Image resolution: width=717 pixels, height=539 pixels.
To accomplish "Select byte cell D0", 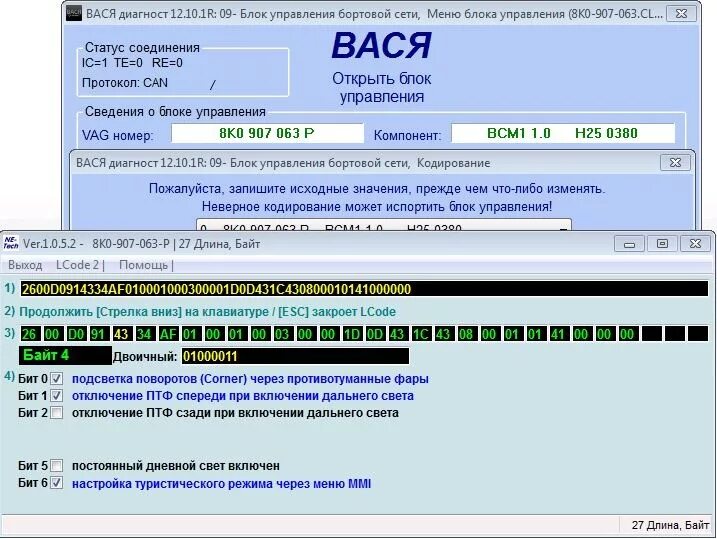I will (x=75, y=334).
